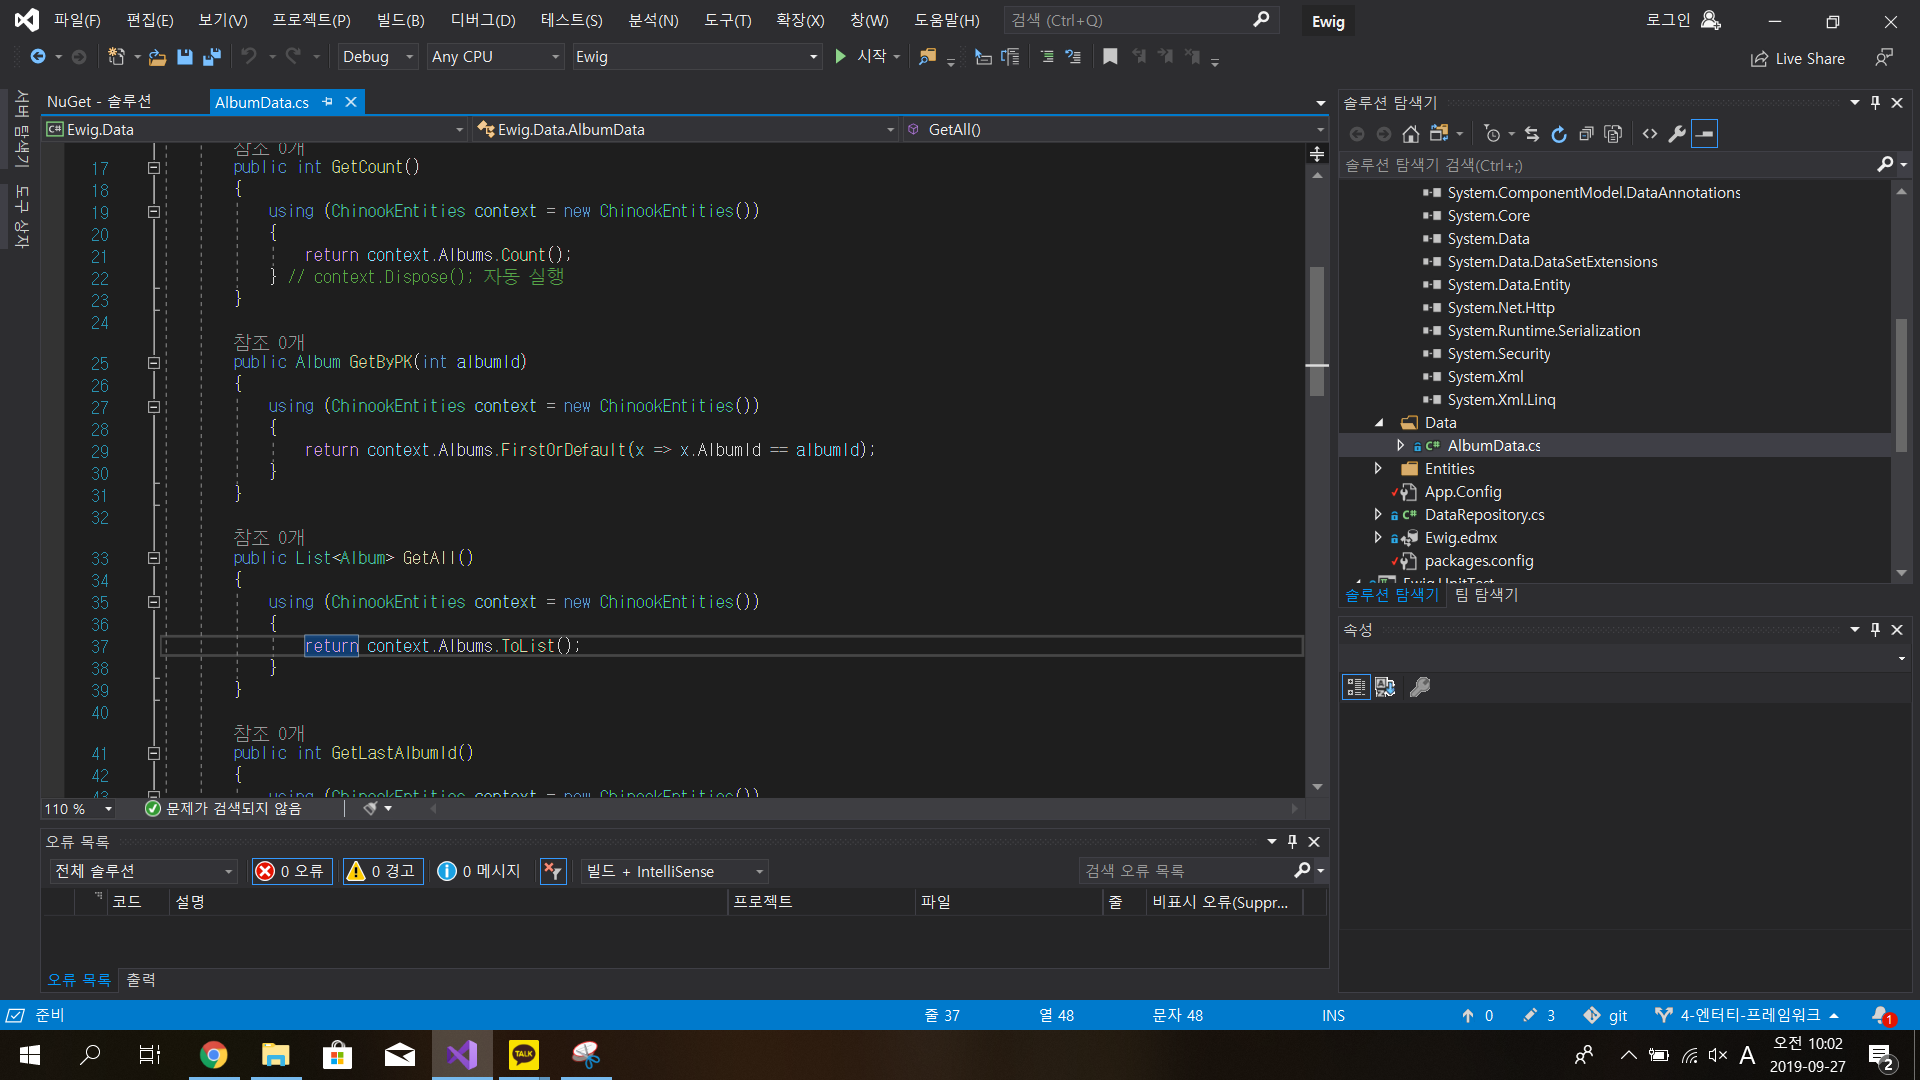Collapse the GetAll method code block
This screenshot has width=1920, height=1080.
[153, 558]
